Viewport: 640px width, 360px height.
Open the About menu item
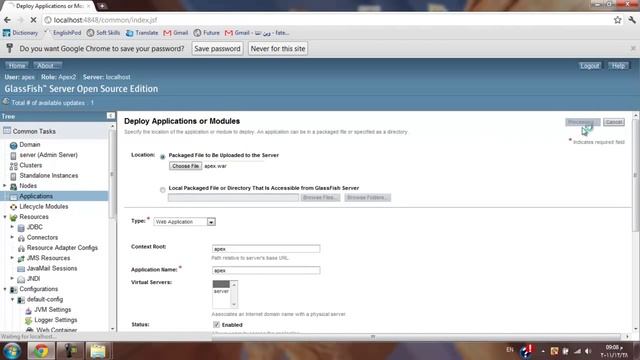(x=47, y=65)
